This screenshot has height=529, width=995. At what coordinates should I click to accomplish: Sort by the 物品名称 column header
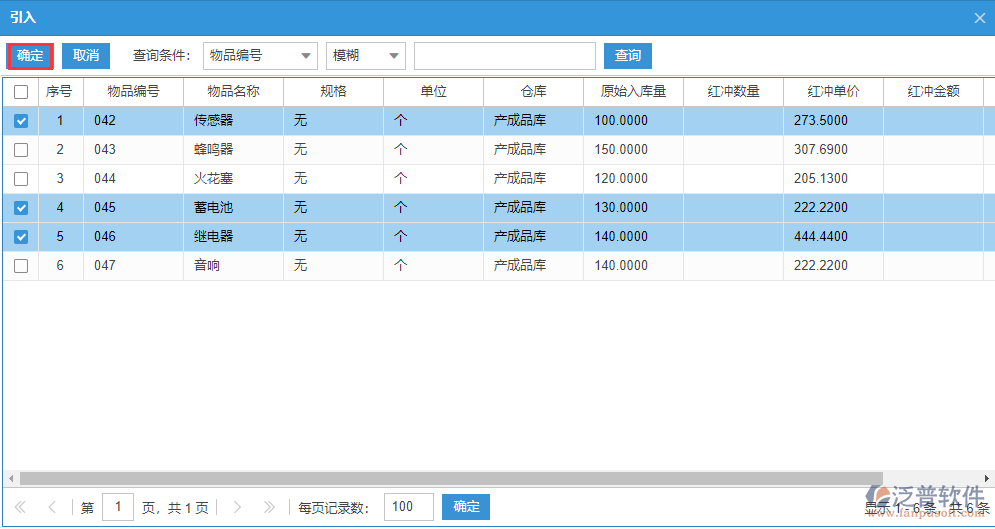(x=233, y=92)
